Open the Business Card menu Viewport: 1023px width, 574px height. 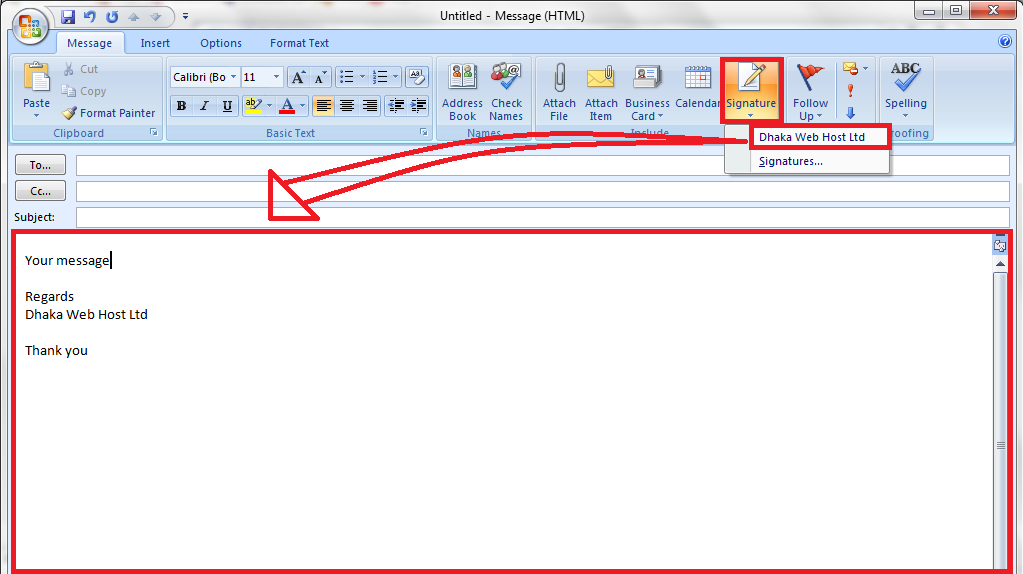[647, 92]
